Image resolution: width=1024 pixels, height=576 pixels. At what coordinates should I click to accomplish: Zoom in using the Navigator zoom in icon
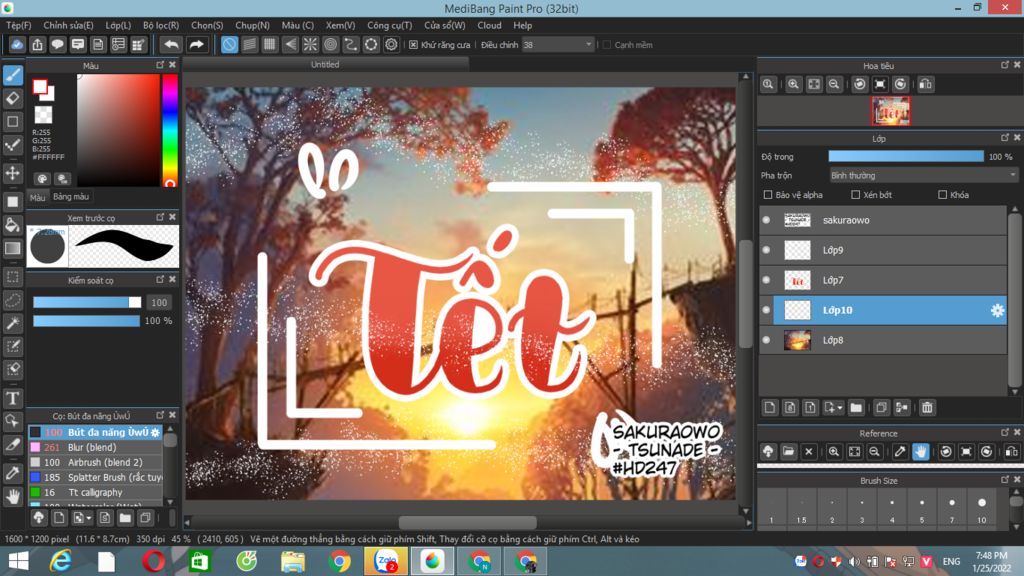(x=793, y=84)
